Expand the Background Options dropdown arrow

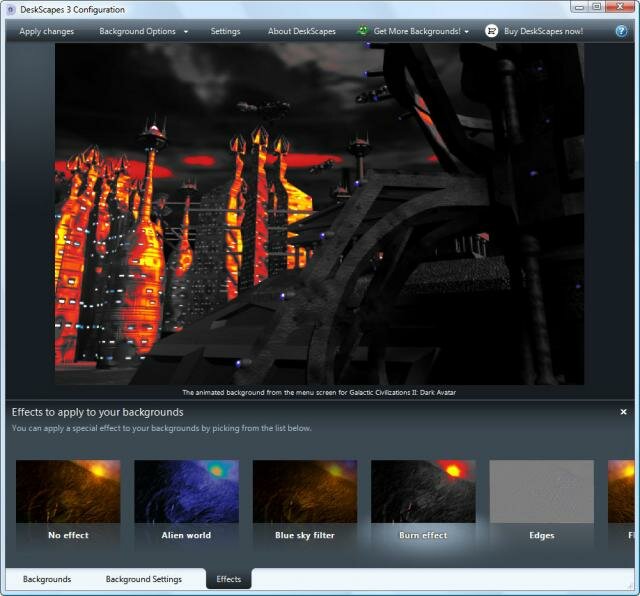tap(186, 32)
